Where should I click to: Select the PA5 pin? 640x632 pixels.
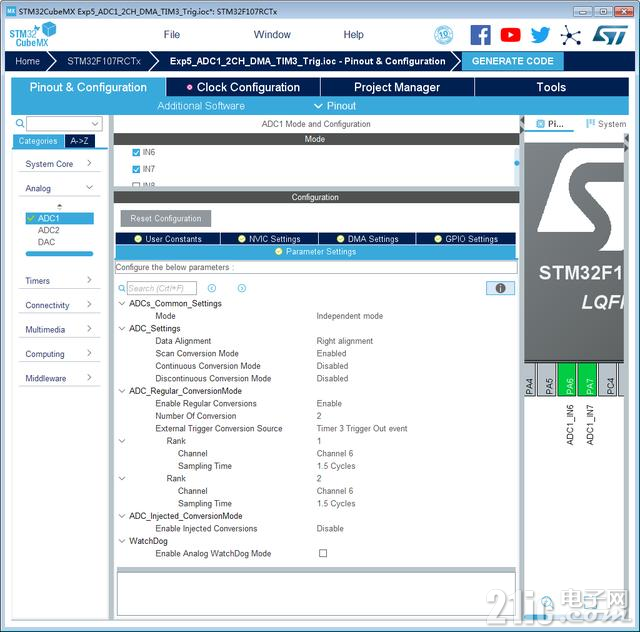click(549, 380)
